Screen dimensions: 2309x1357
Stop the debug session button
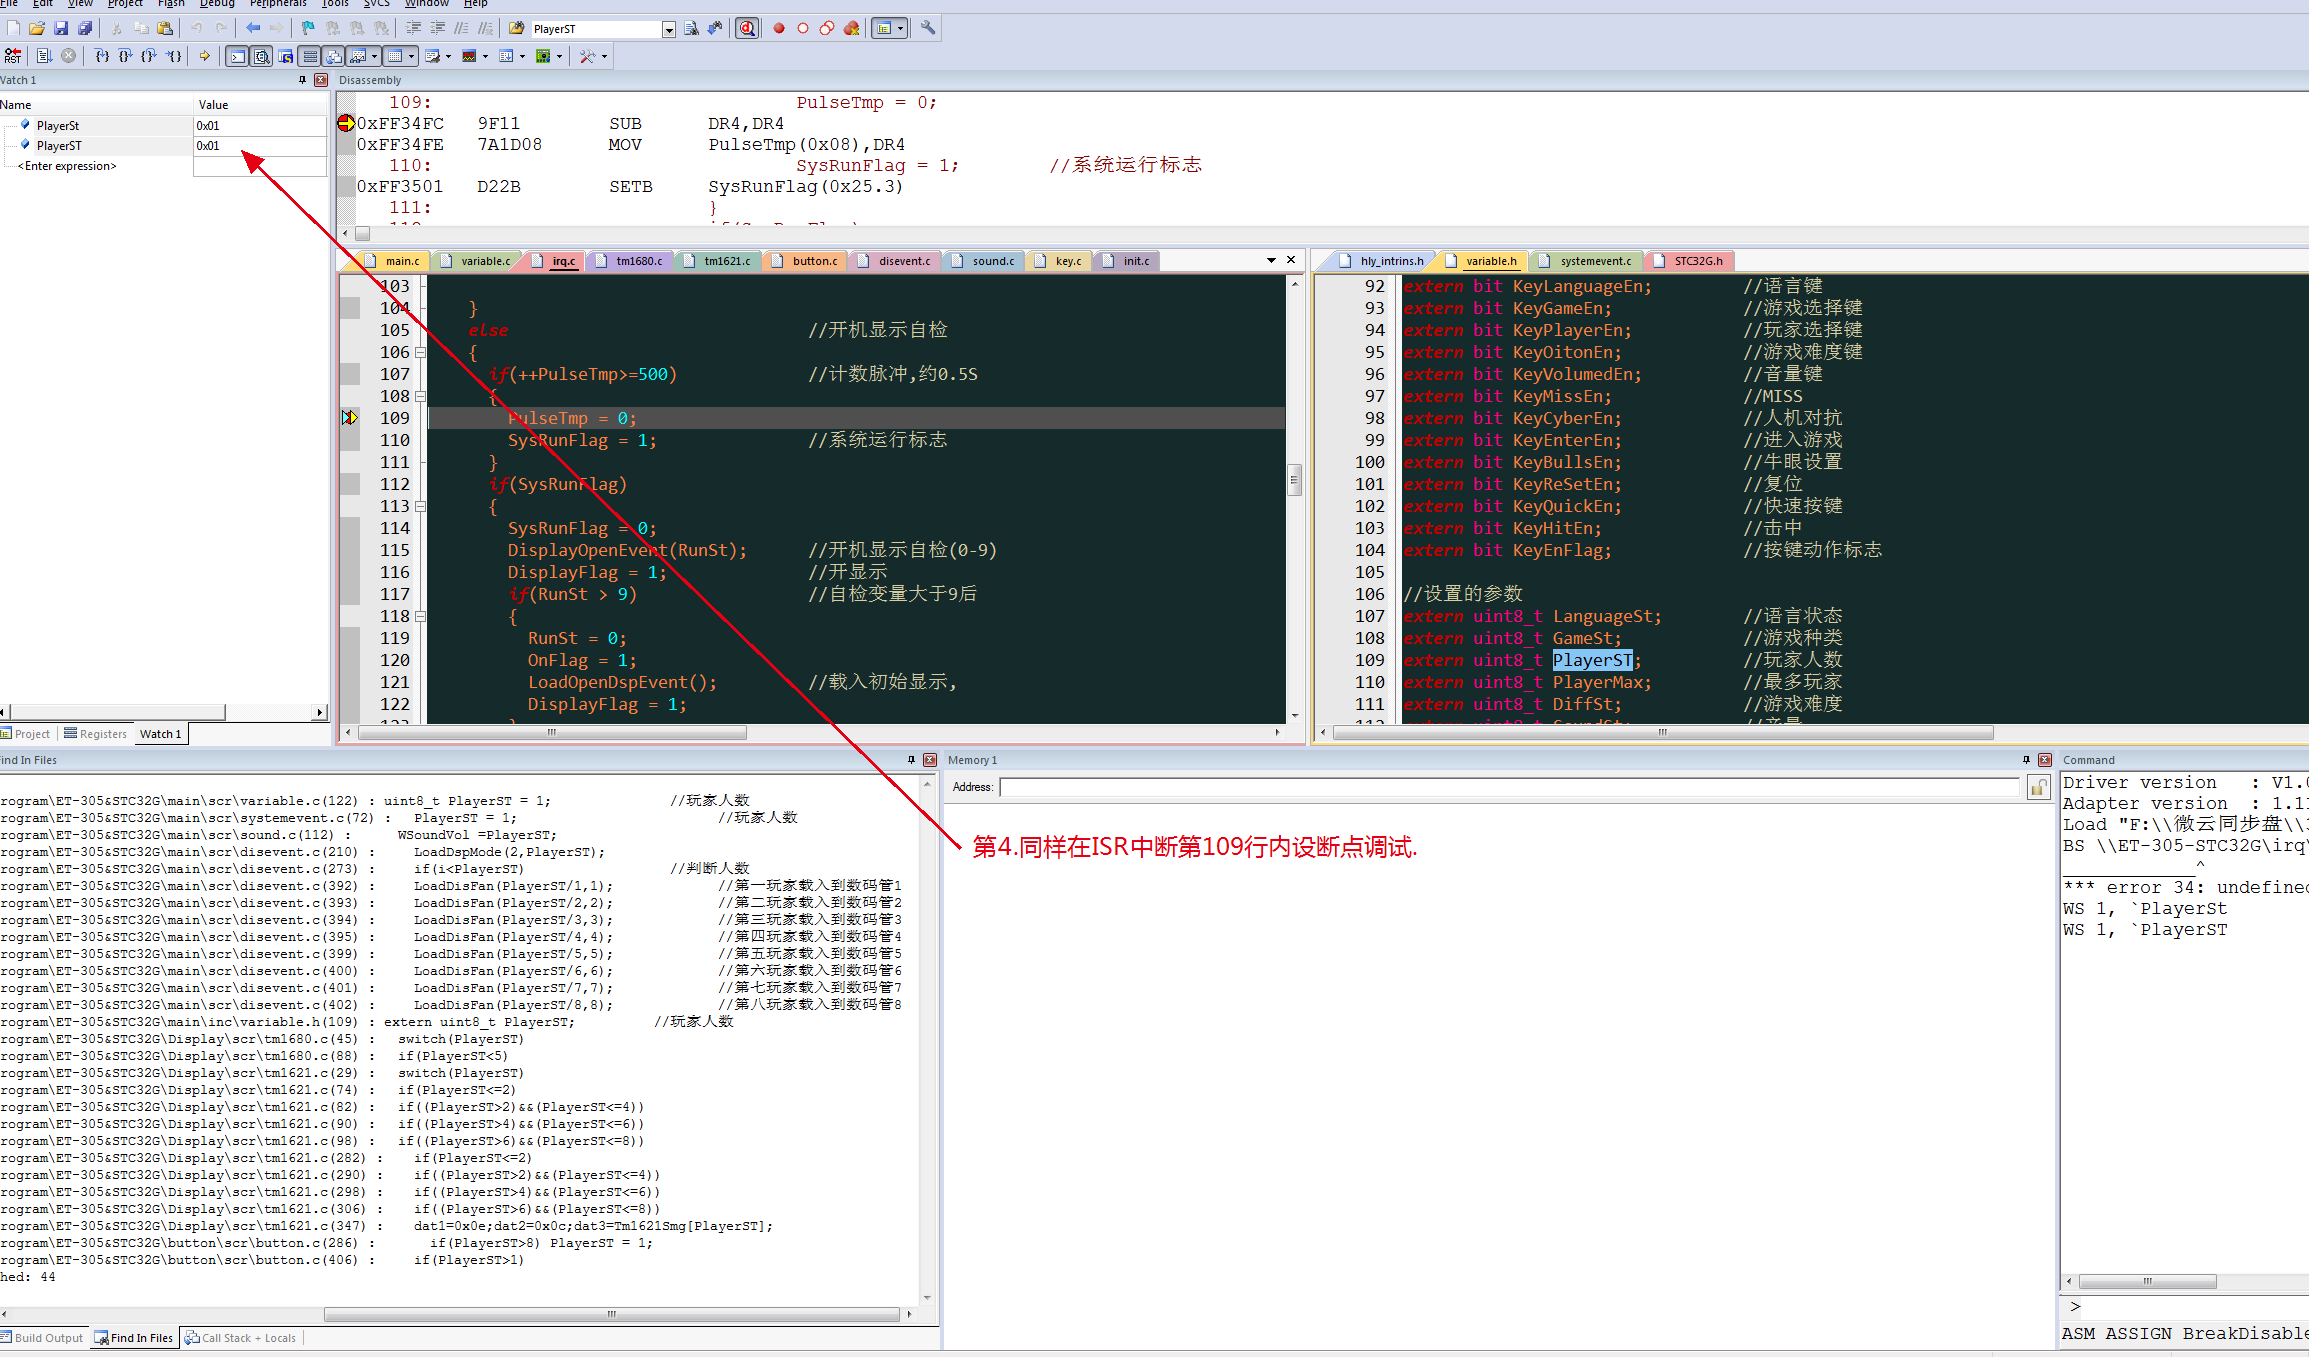[747, 29]
